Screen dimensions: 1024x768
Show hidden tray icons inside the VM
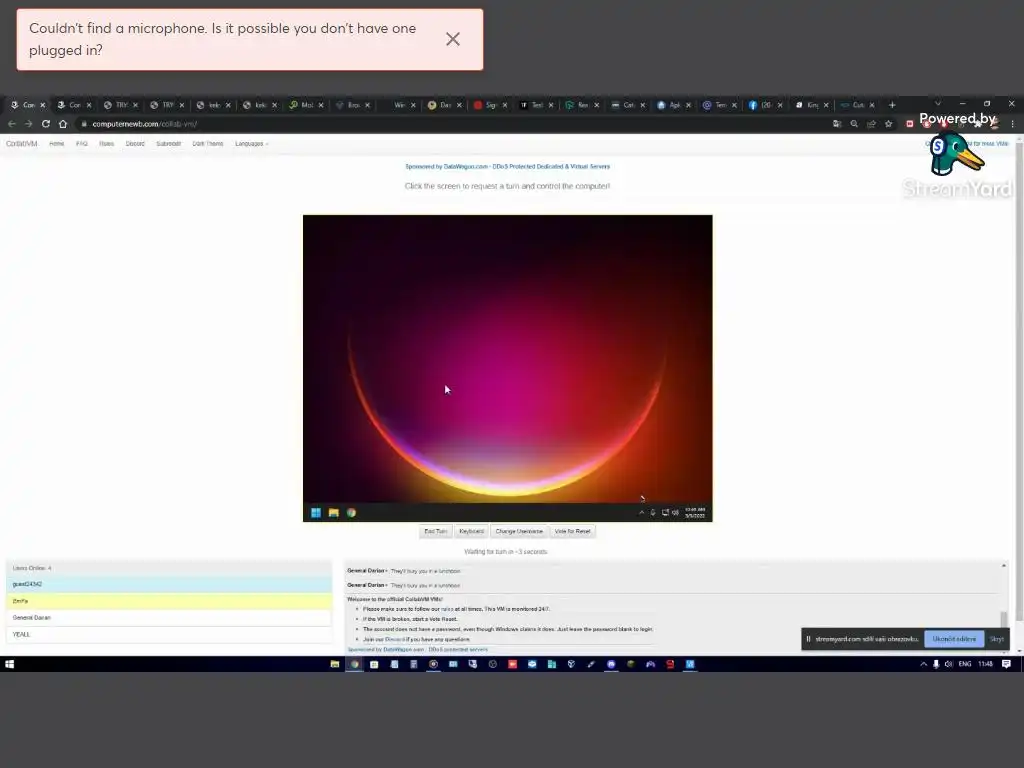(641, 513)
